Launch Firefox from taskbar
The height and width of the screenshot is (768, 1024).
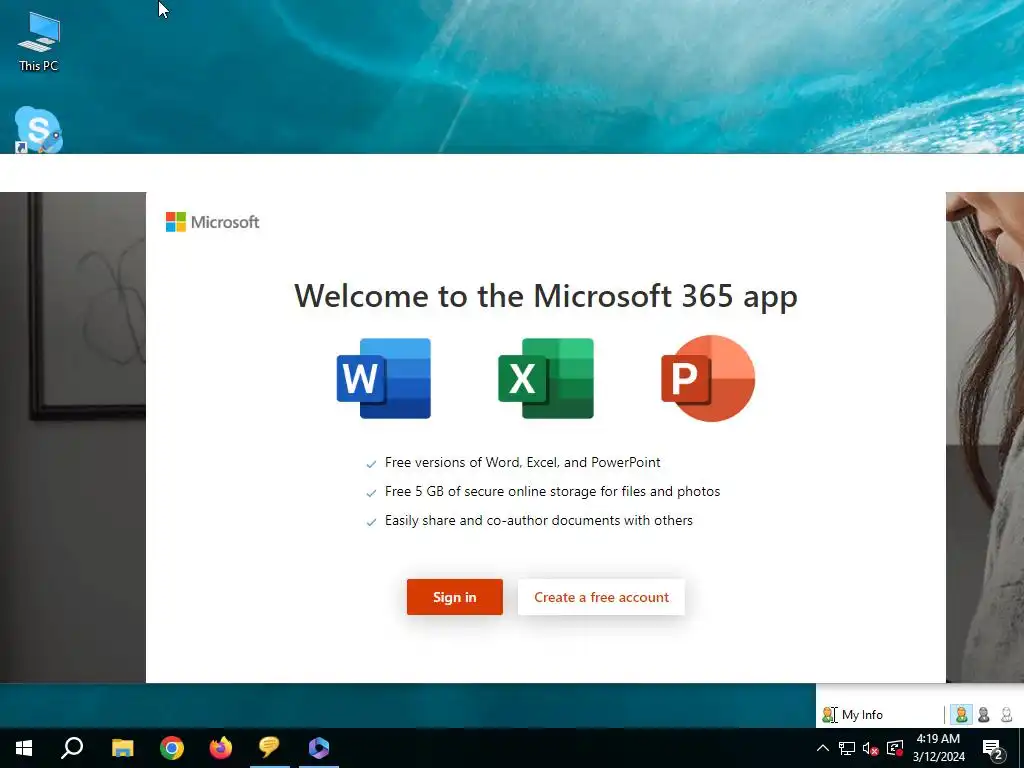221,748
